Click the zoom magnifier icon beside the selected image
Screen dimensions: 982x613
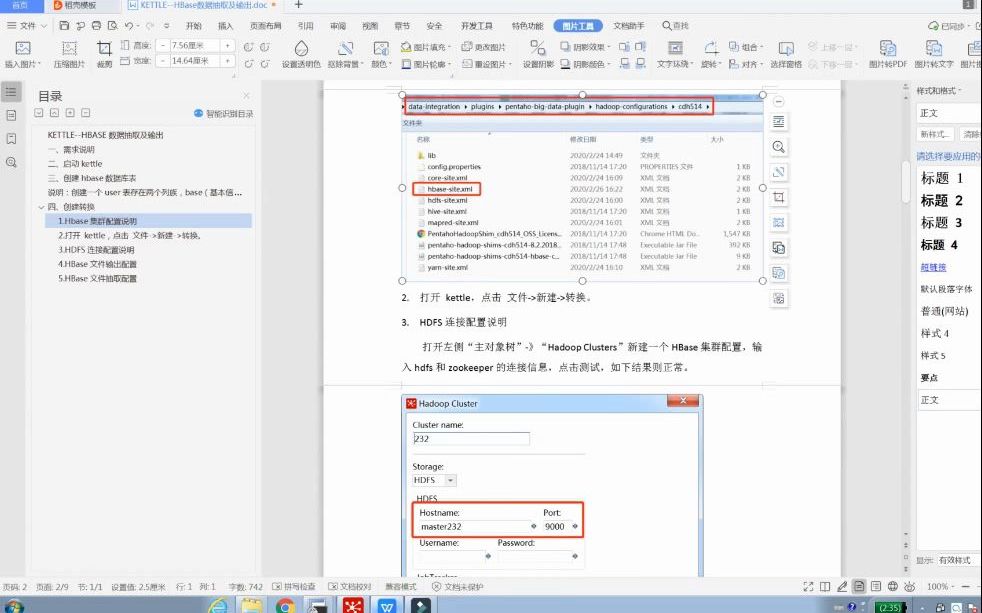pyautogui.click(x=778, y=147)
